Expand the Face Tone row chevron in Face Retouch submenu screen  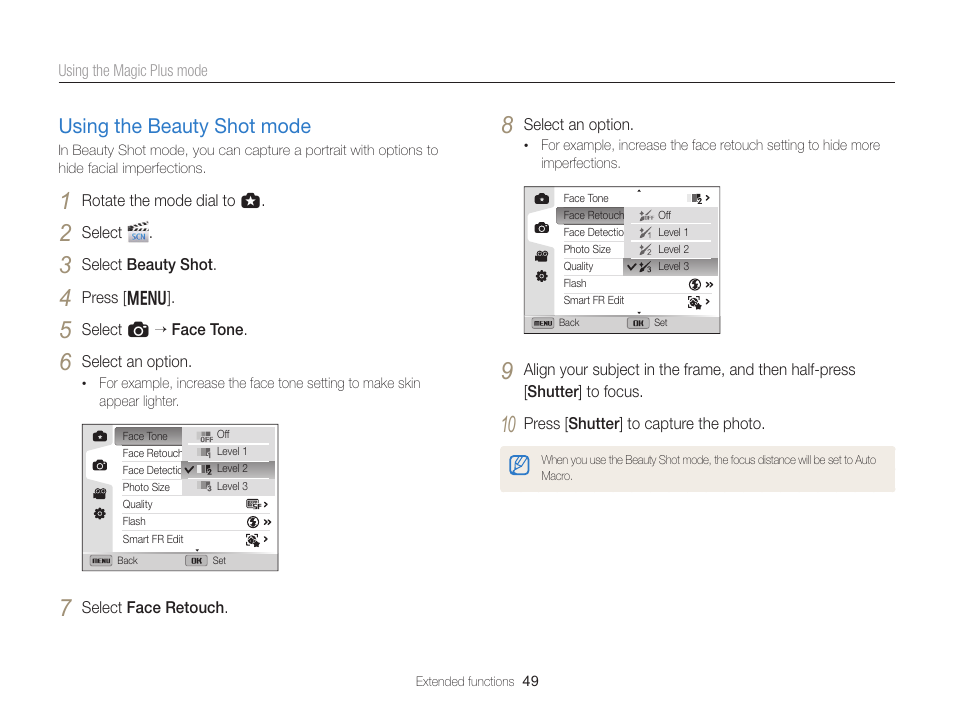tap(708, 198)
